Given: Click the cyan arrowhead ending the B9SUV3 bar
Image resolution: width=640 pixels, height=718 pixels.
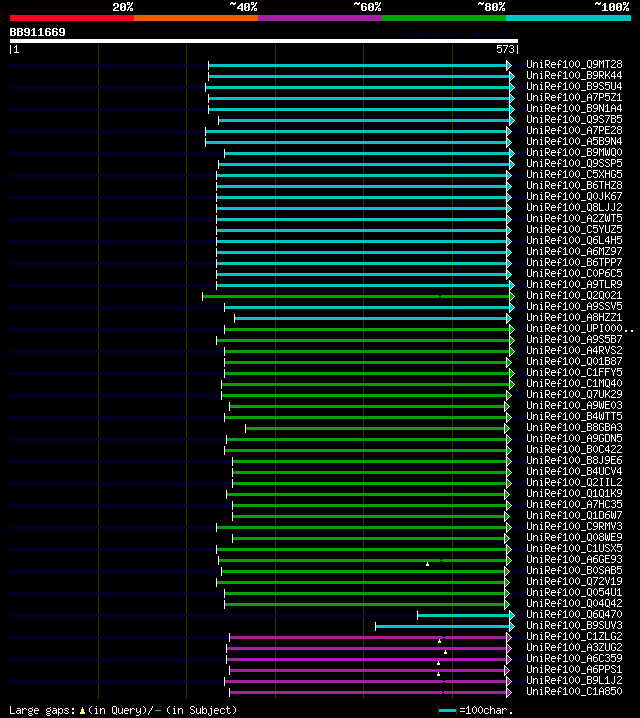Looking at the screenshot, I should [512, 626].
